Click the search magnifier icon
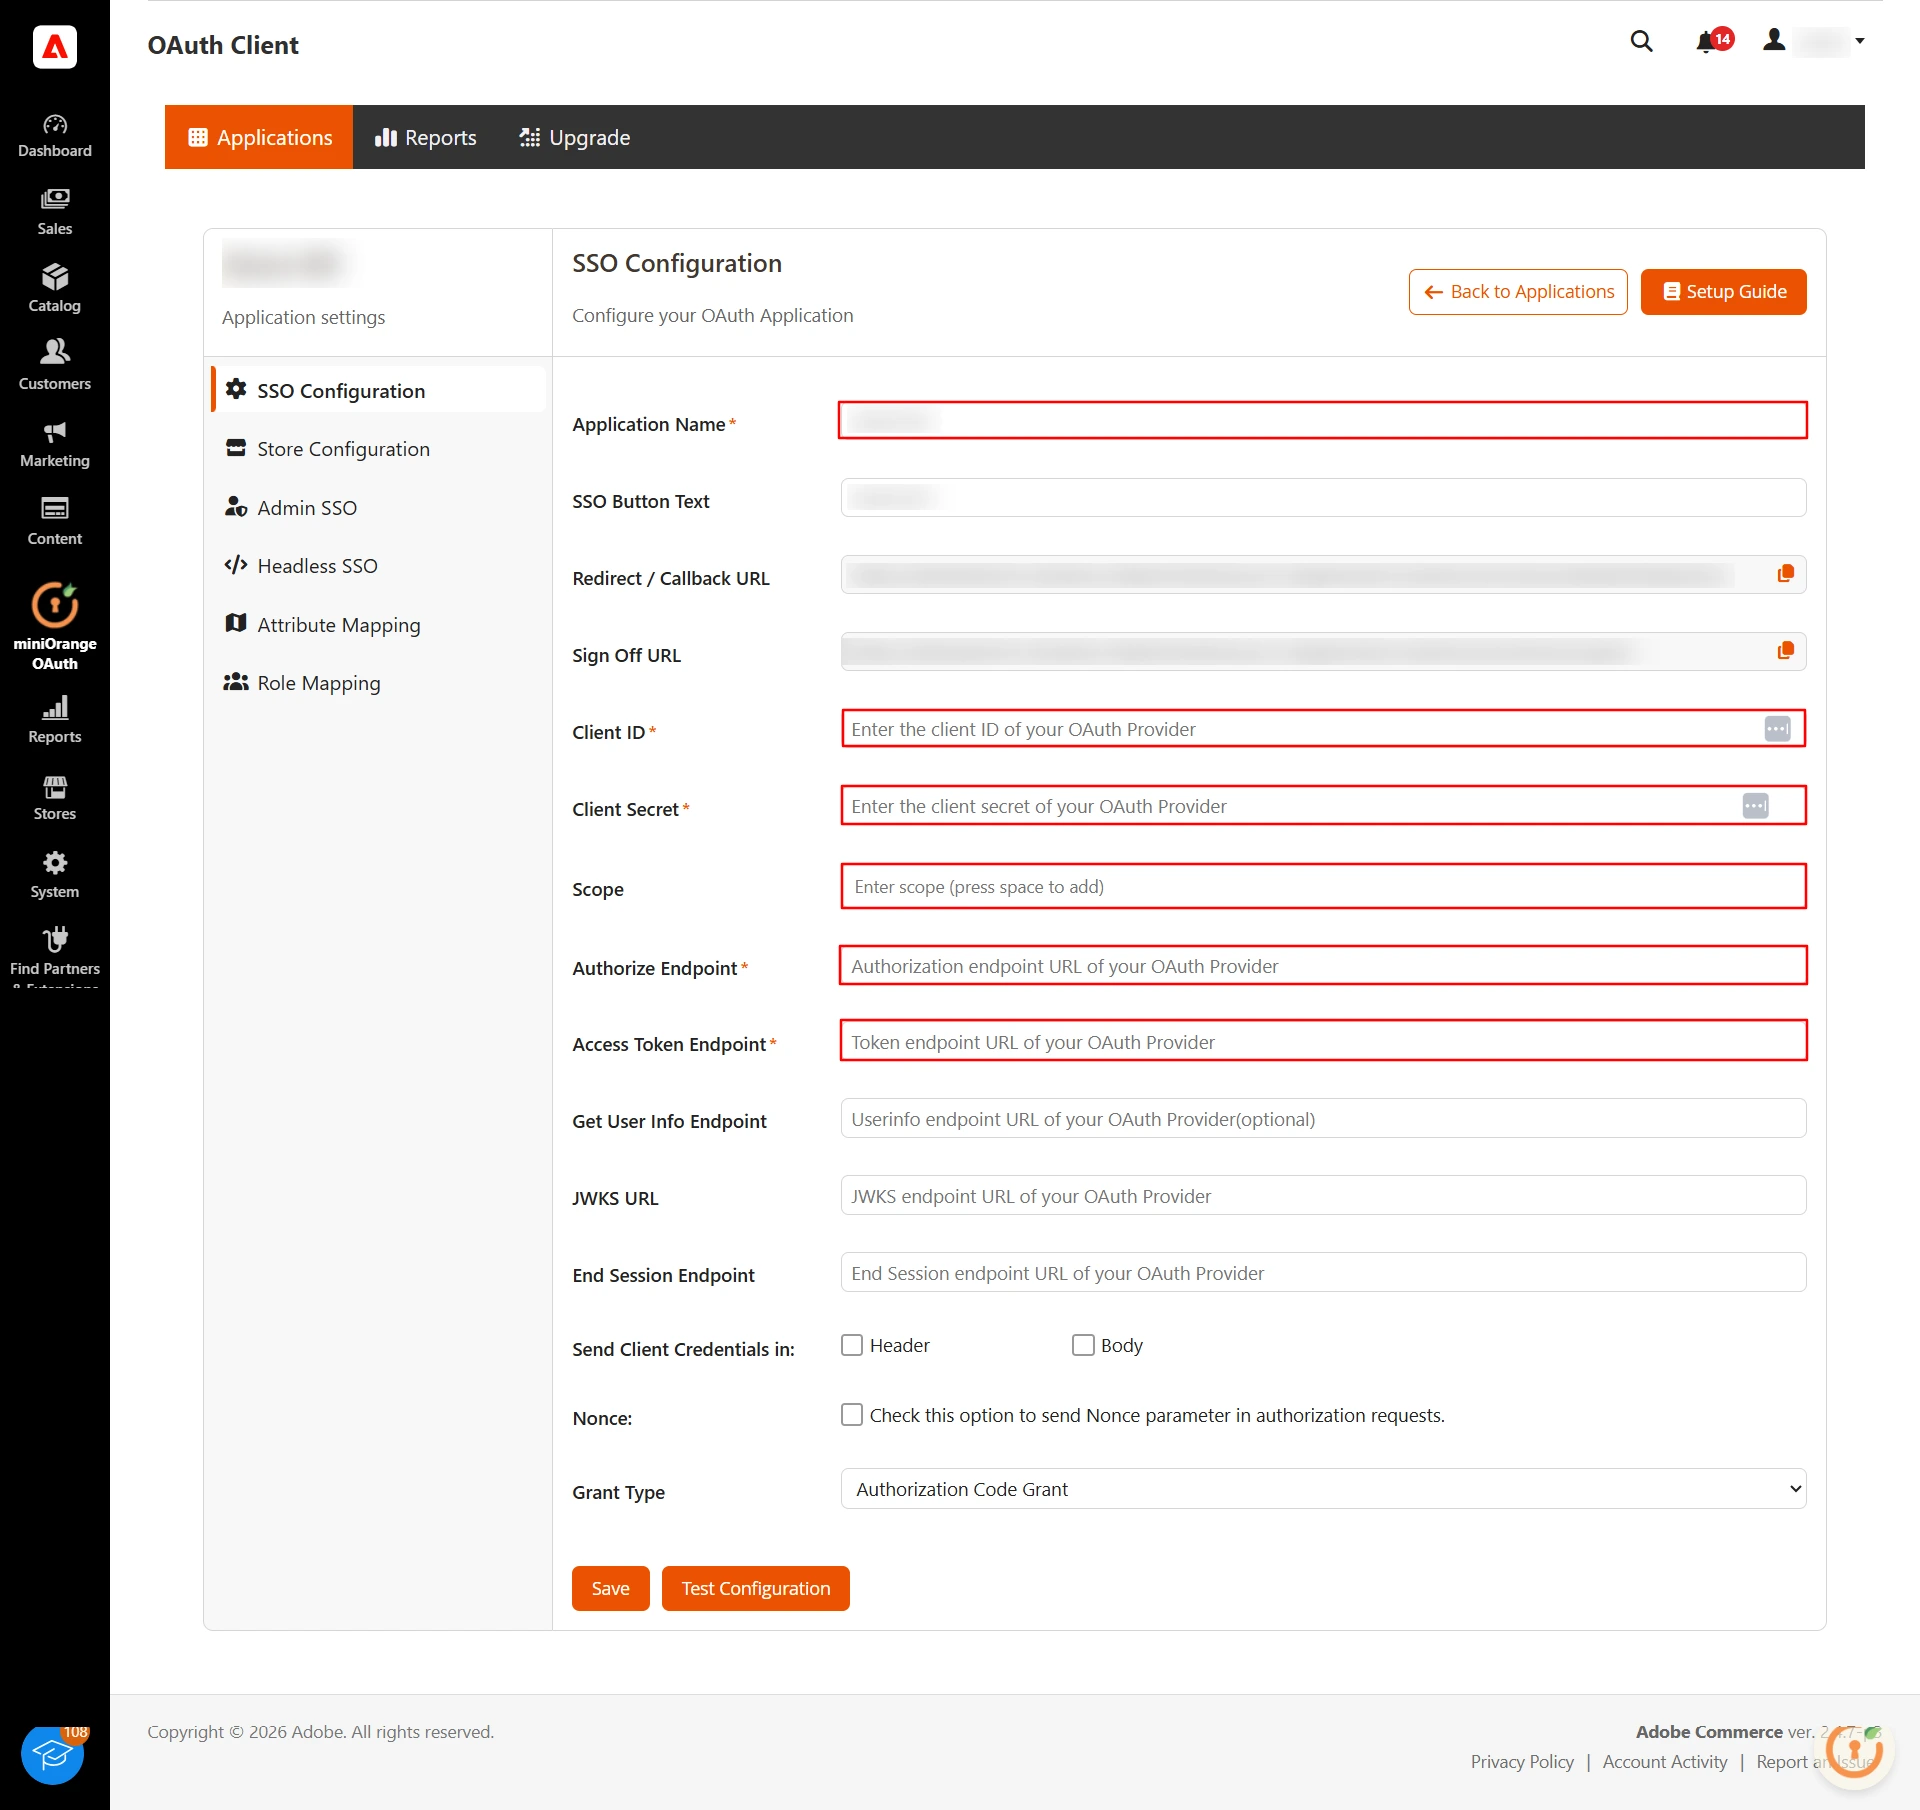This screenshot has width=1920, height=1810. click(1641, 41)
